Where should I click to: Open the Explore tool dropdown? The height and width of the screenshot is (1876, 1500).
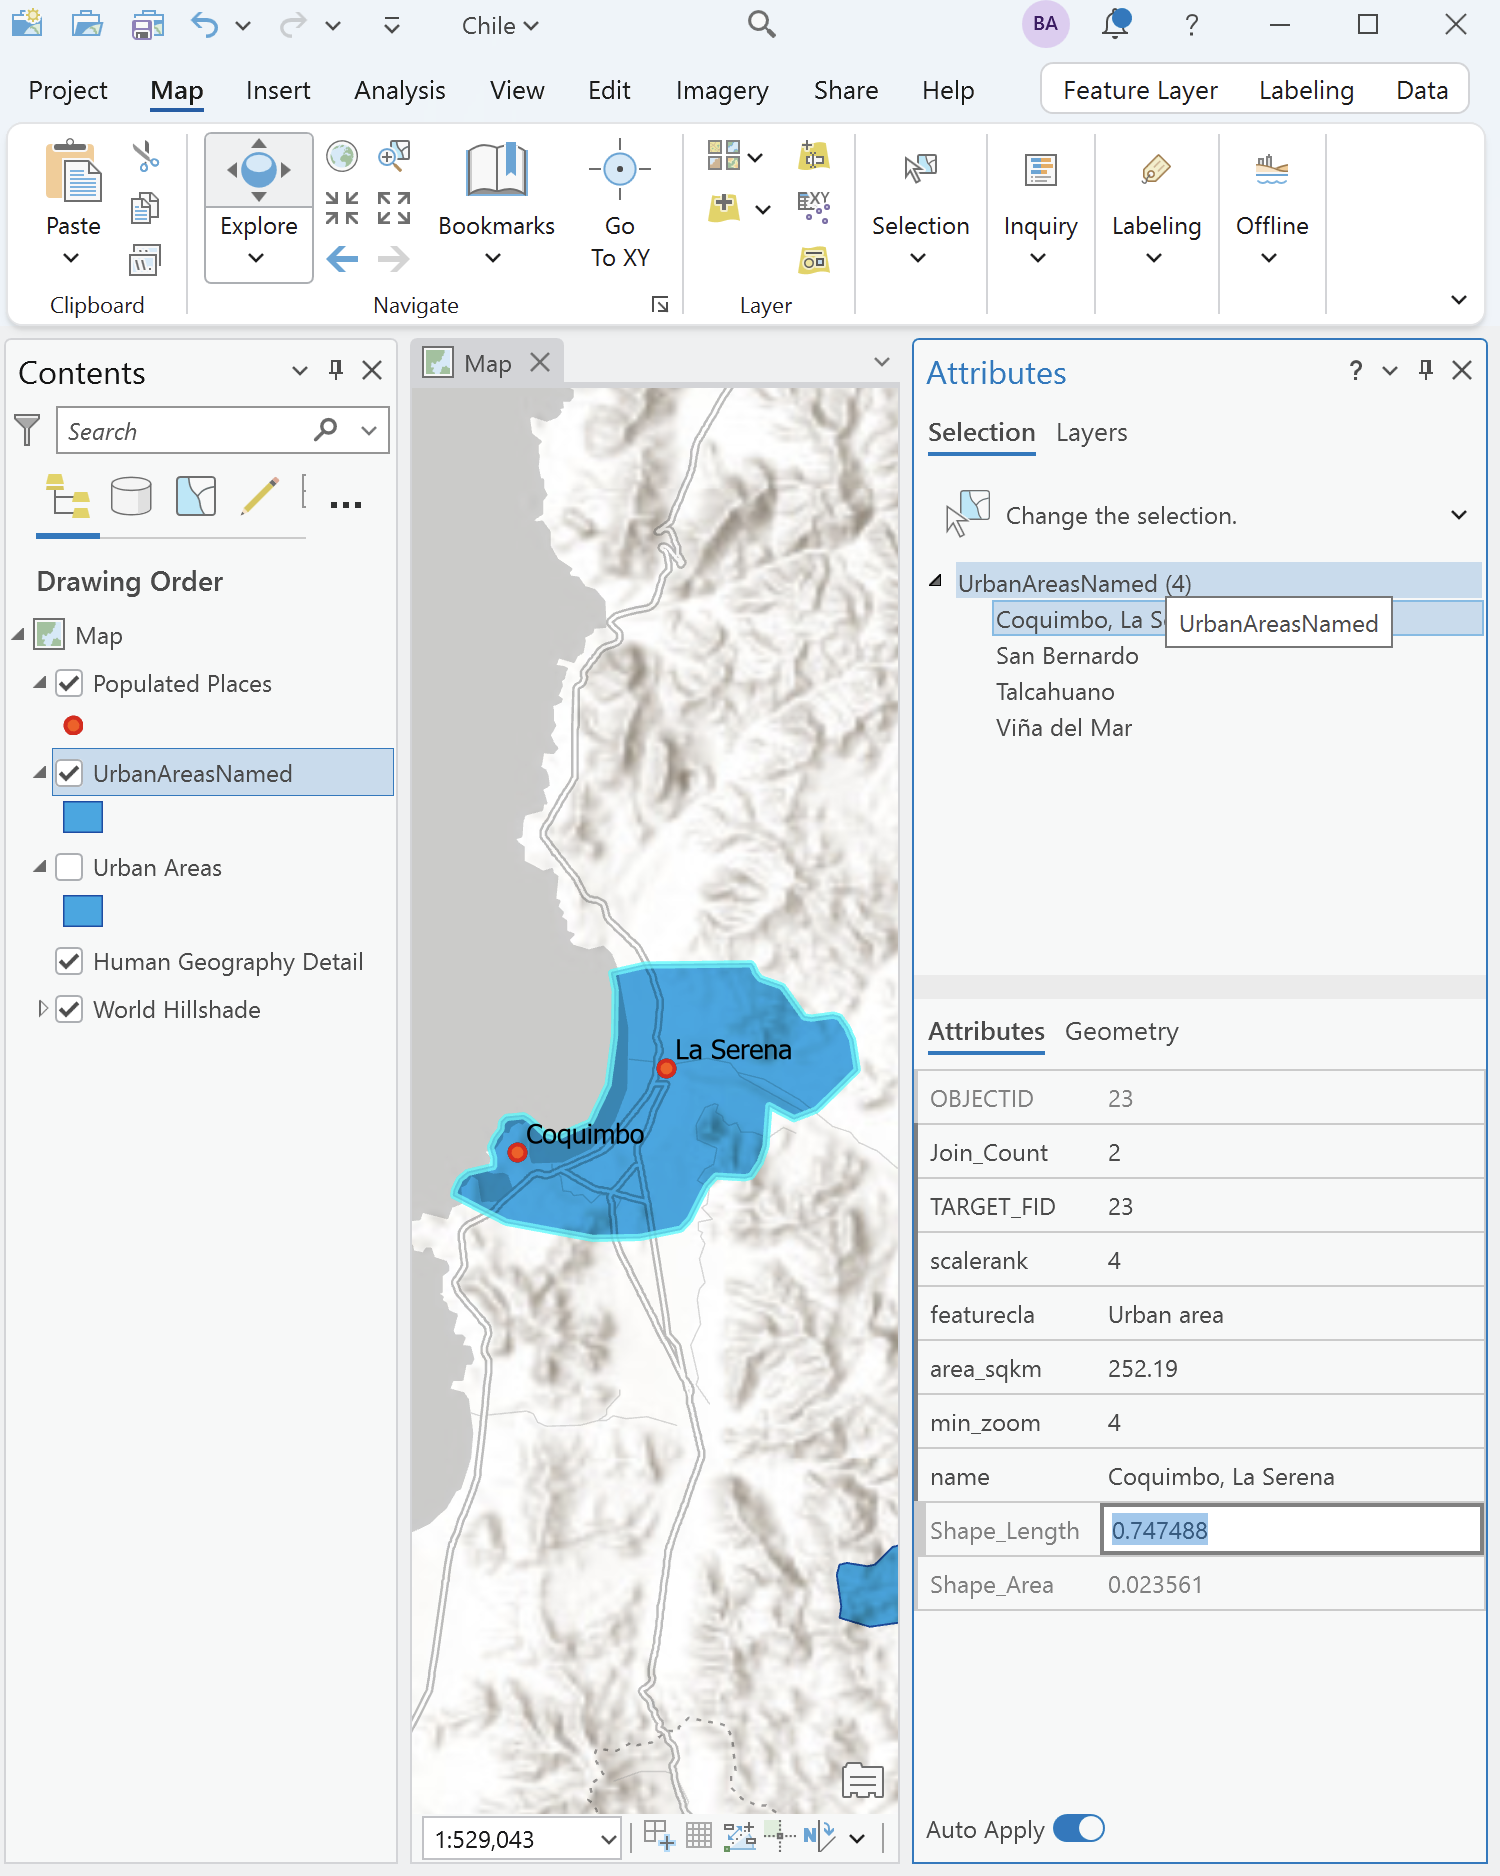click(257, 258)
